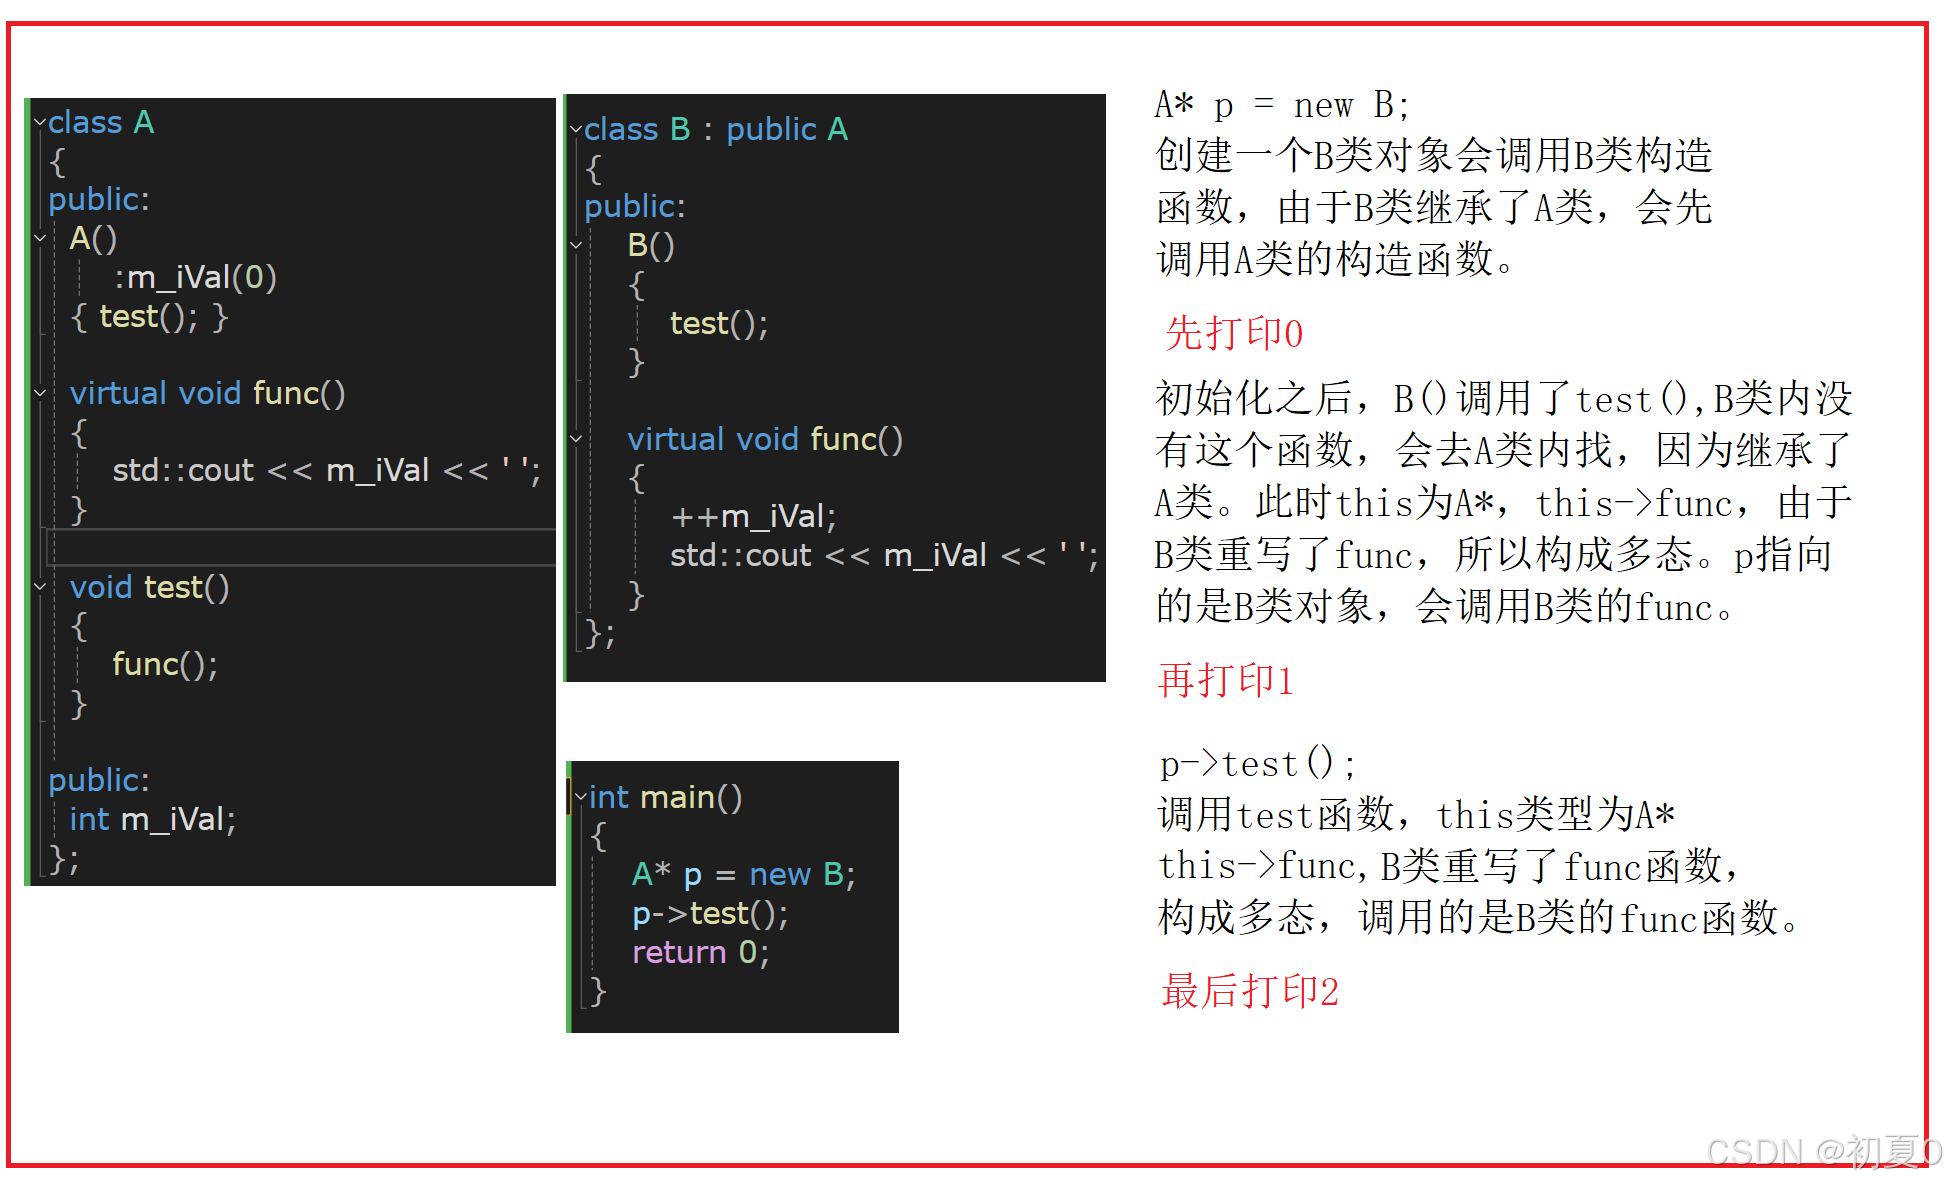Image resolution: width=1947 pixels, height=1184 pixels.
Task: Click the std::cout line in class B's func()
Action: point(884,555)
